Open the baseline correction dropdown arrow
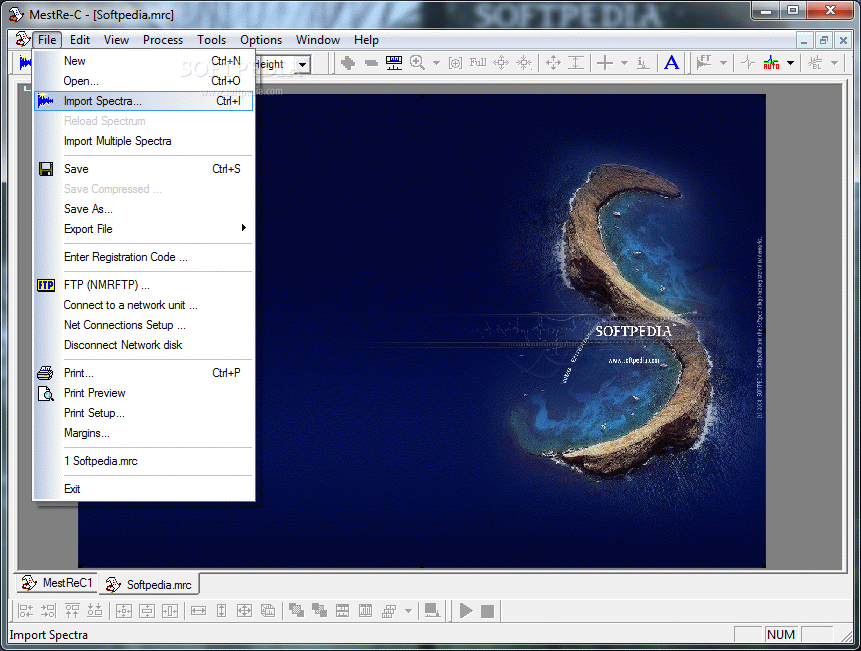This screenshot has width=861, height=651. [835, 63]
